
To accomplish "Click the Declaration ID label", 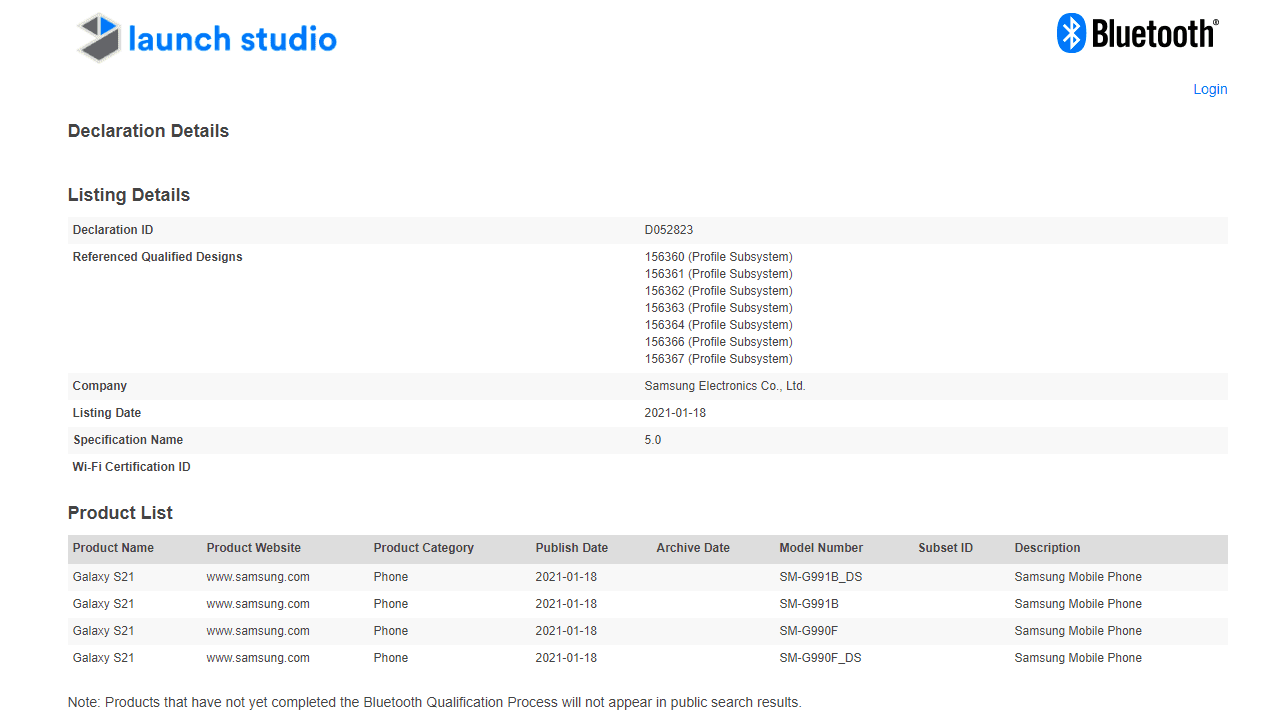I will click(113, 230).
